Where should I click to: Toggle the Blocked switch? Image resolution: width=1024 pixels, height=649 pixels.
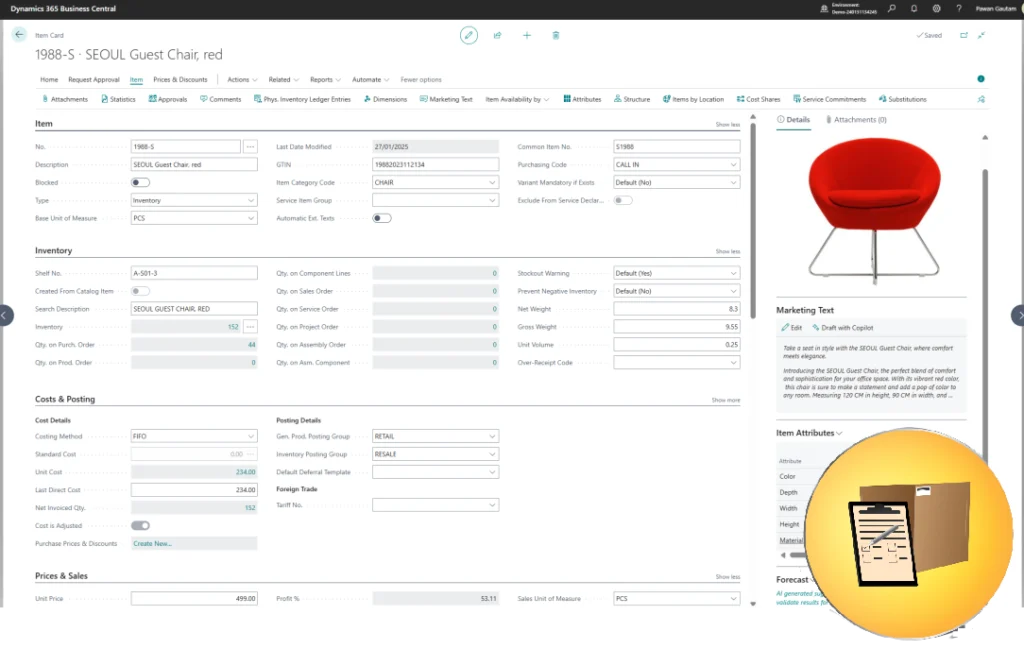(x=140, y=182)
